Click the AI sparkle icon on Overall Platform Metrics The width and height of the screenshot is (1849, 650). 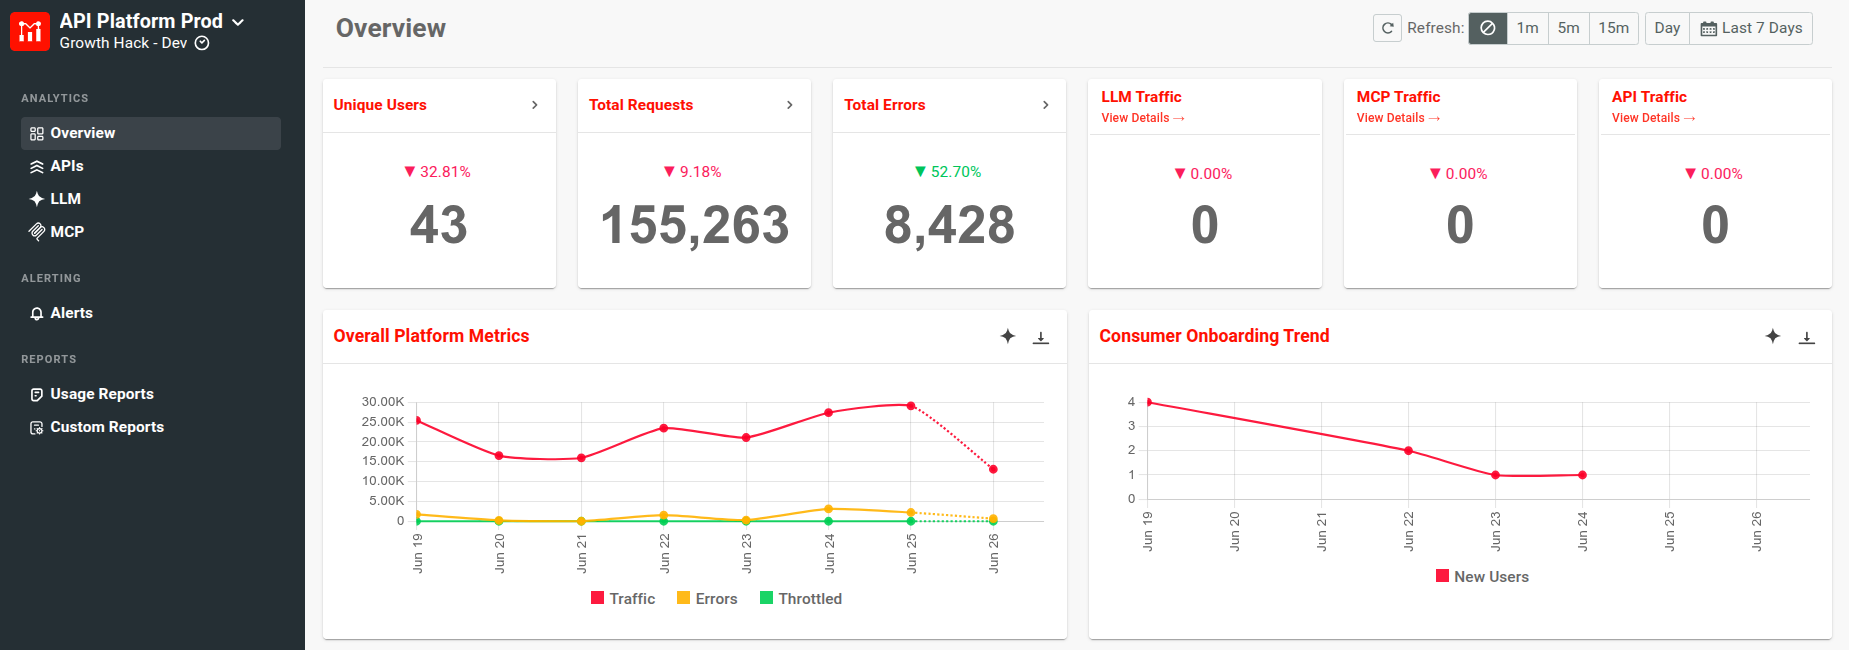tap(1008, 336)
